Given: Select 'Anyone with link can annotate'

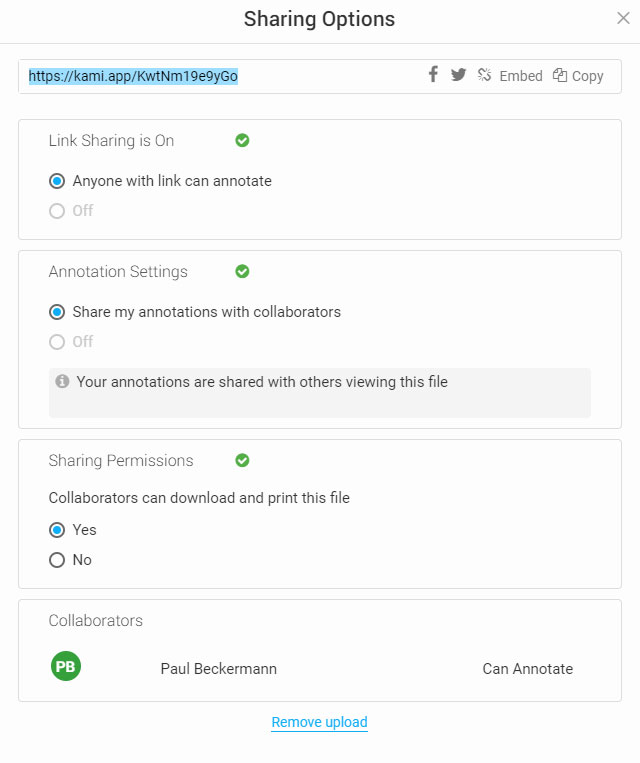Looking at the screenshot, I should click(x=57, y=181).
